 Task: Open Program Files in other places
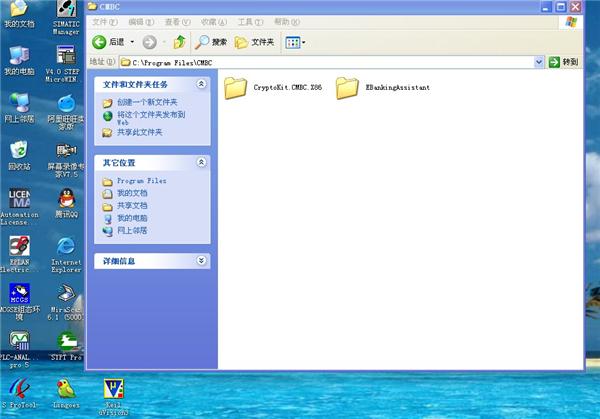[142, 181]
